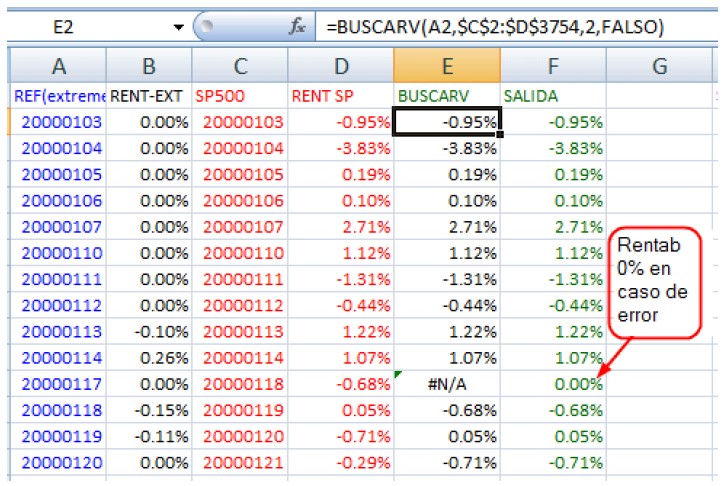Select the black -0.71% cell in the BUSCARV column

[x=447, y=462]
